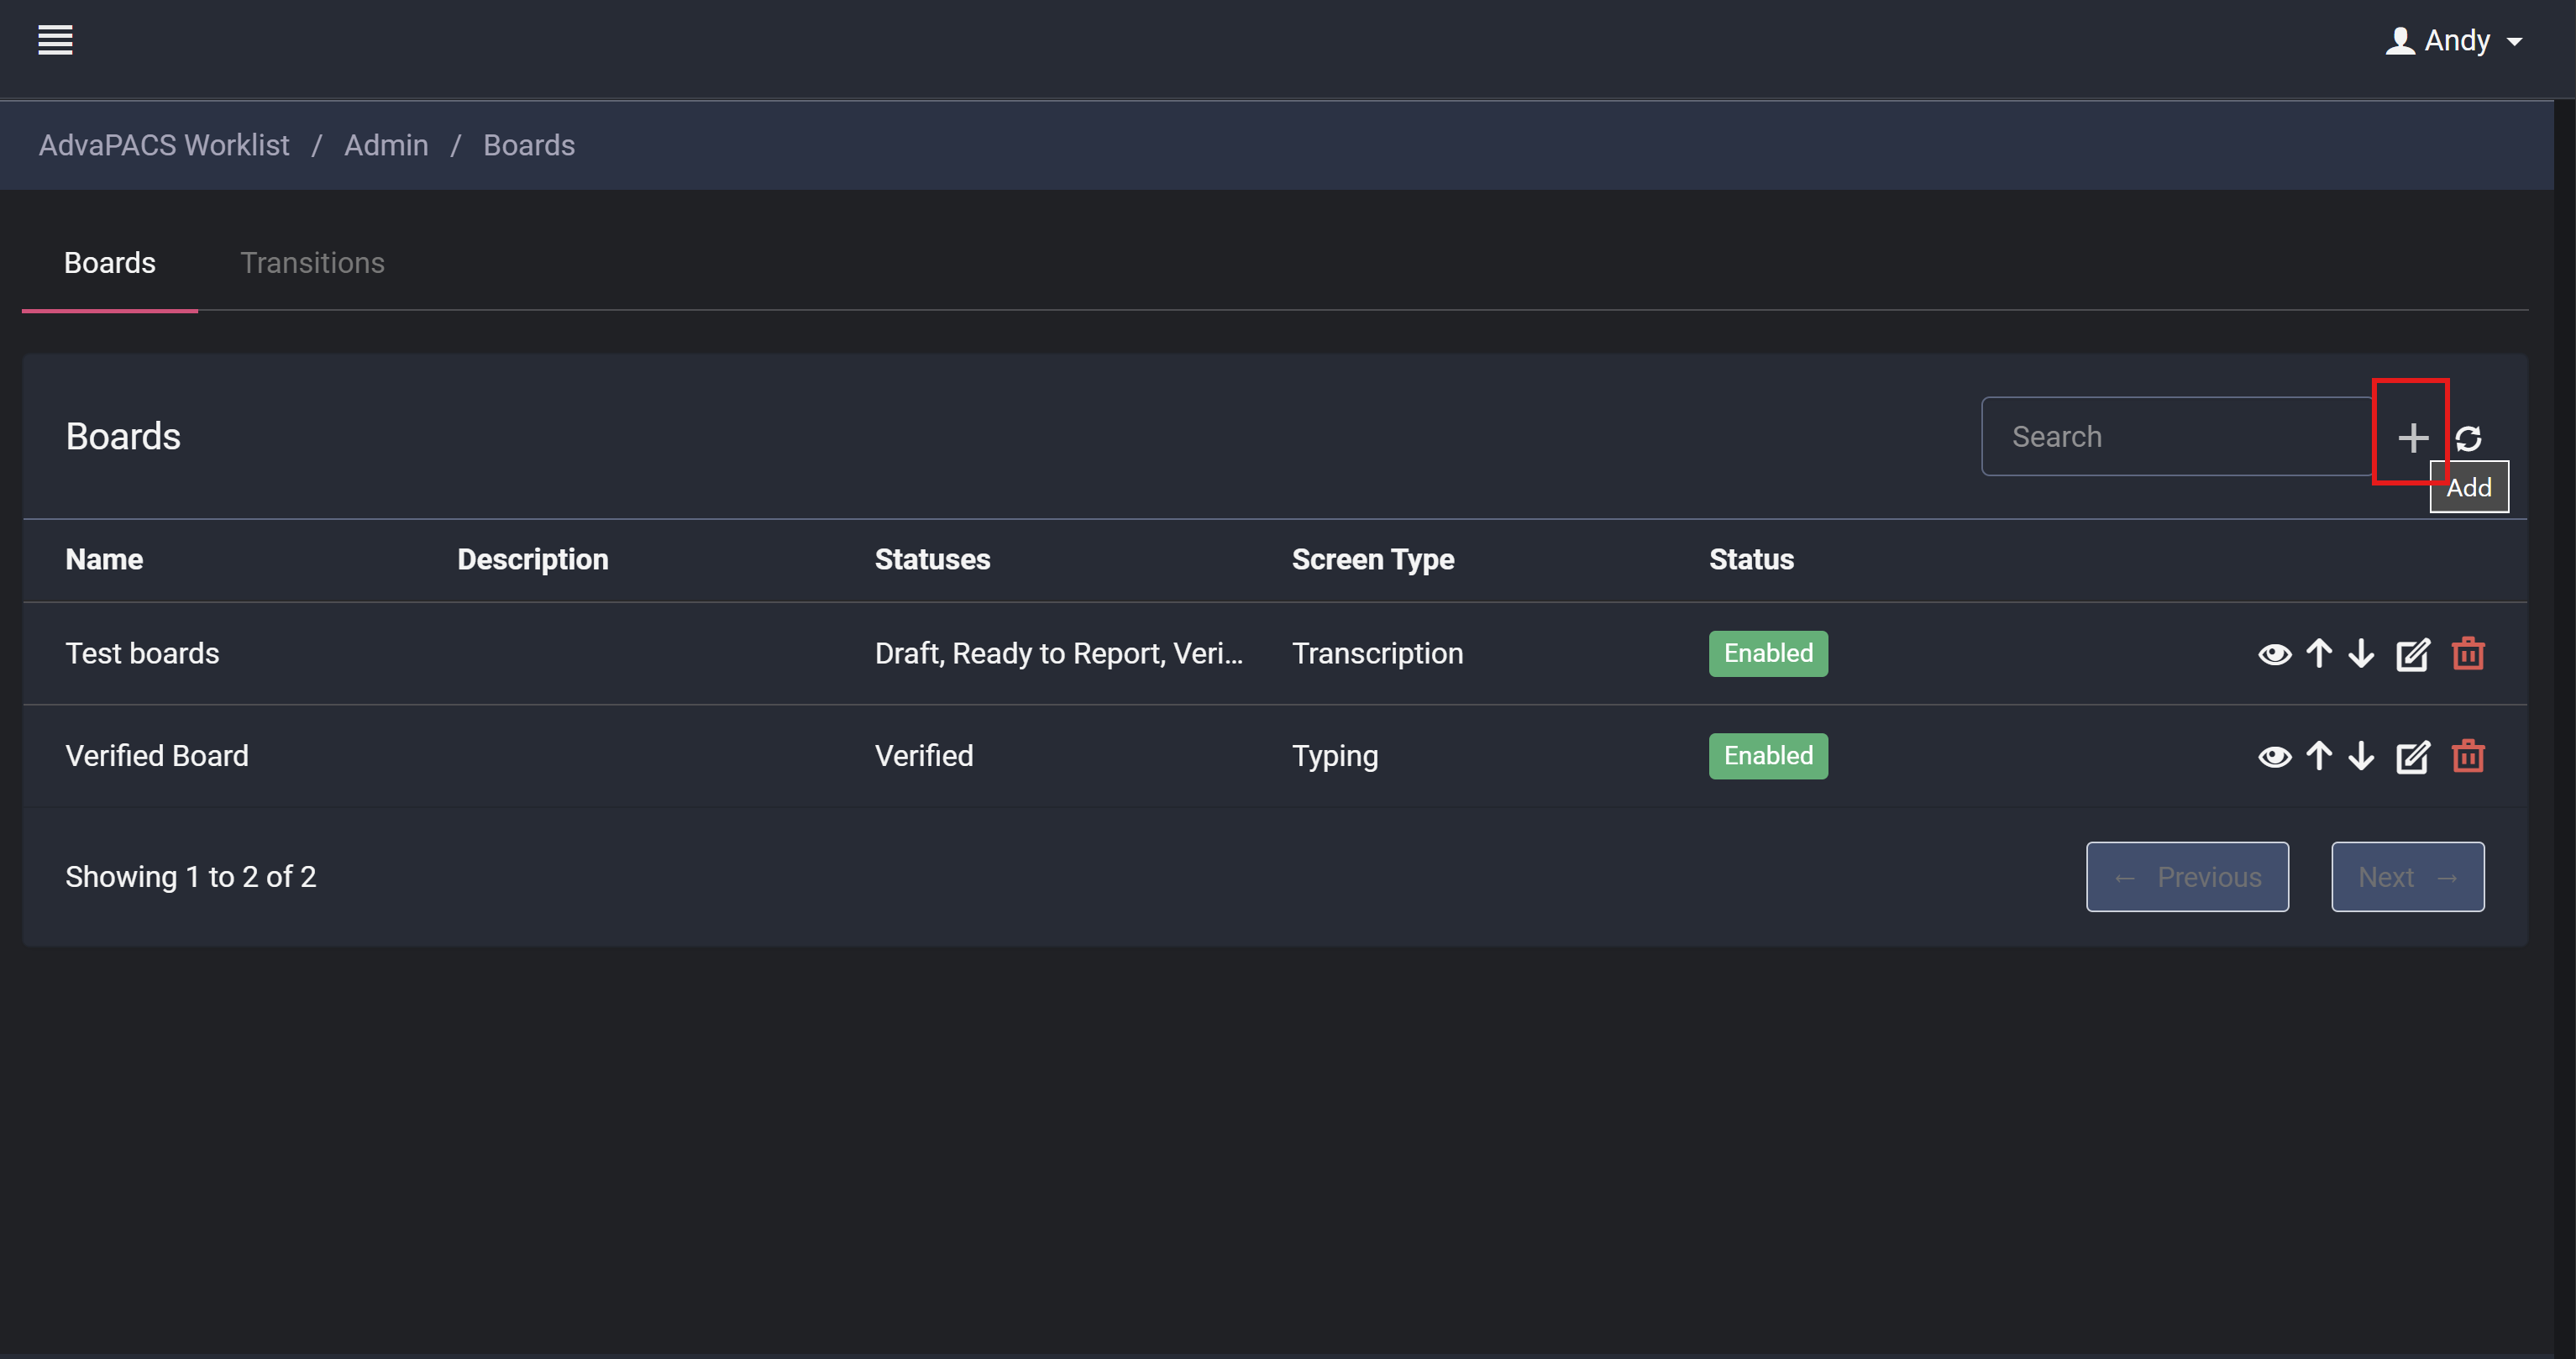Select the Test boards name cell
This screenshot has height=1359, width=2576.
[x=142, y=654]
